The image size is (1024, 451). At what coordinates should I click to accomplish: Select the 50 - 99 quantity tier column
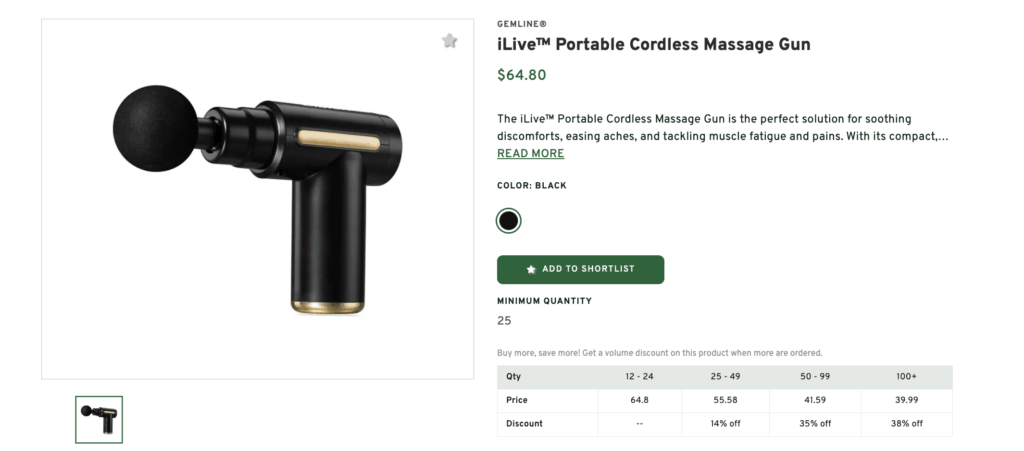[814, 377]
